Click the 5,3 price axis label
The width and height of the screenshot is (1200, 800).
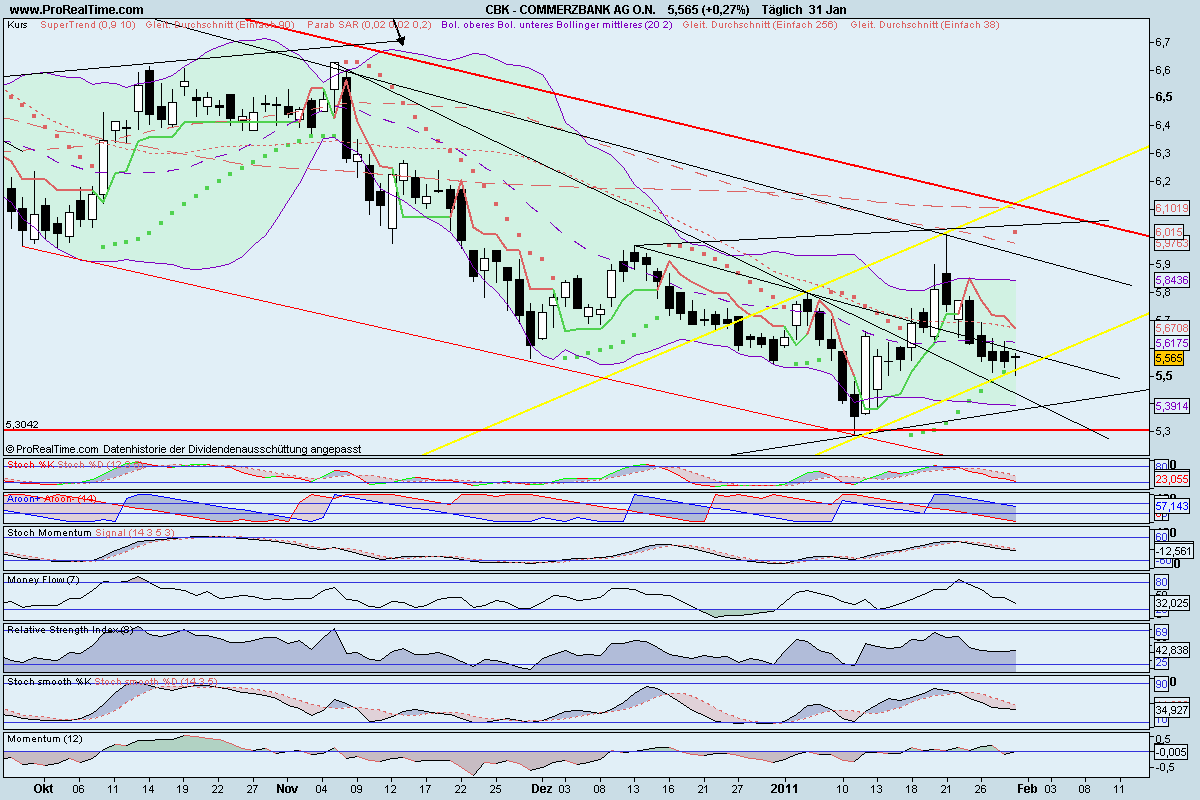click(x=1163, y=432)
